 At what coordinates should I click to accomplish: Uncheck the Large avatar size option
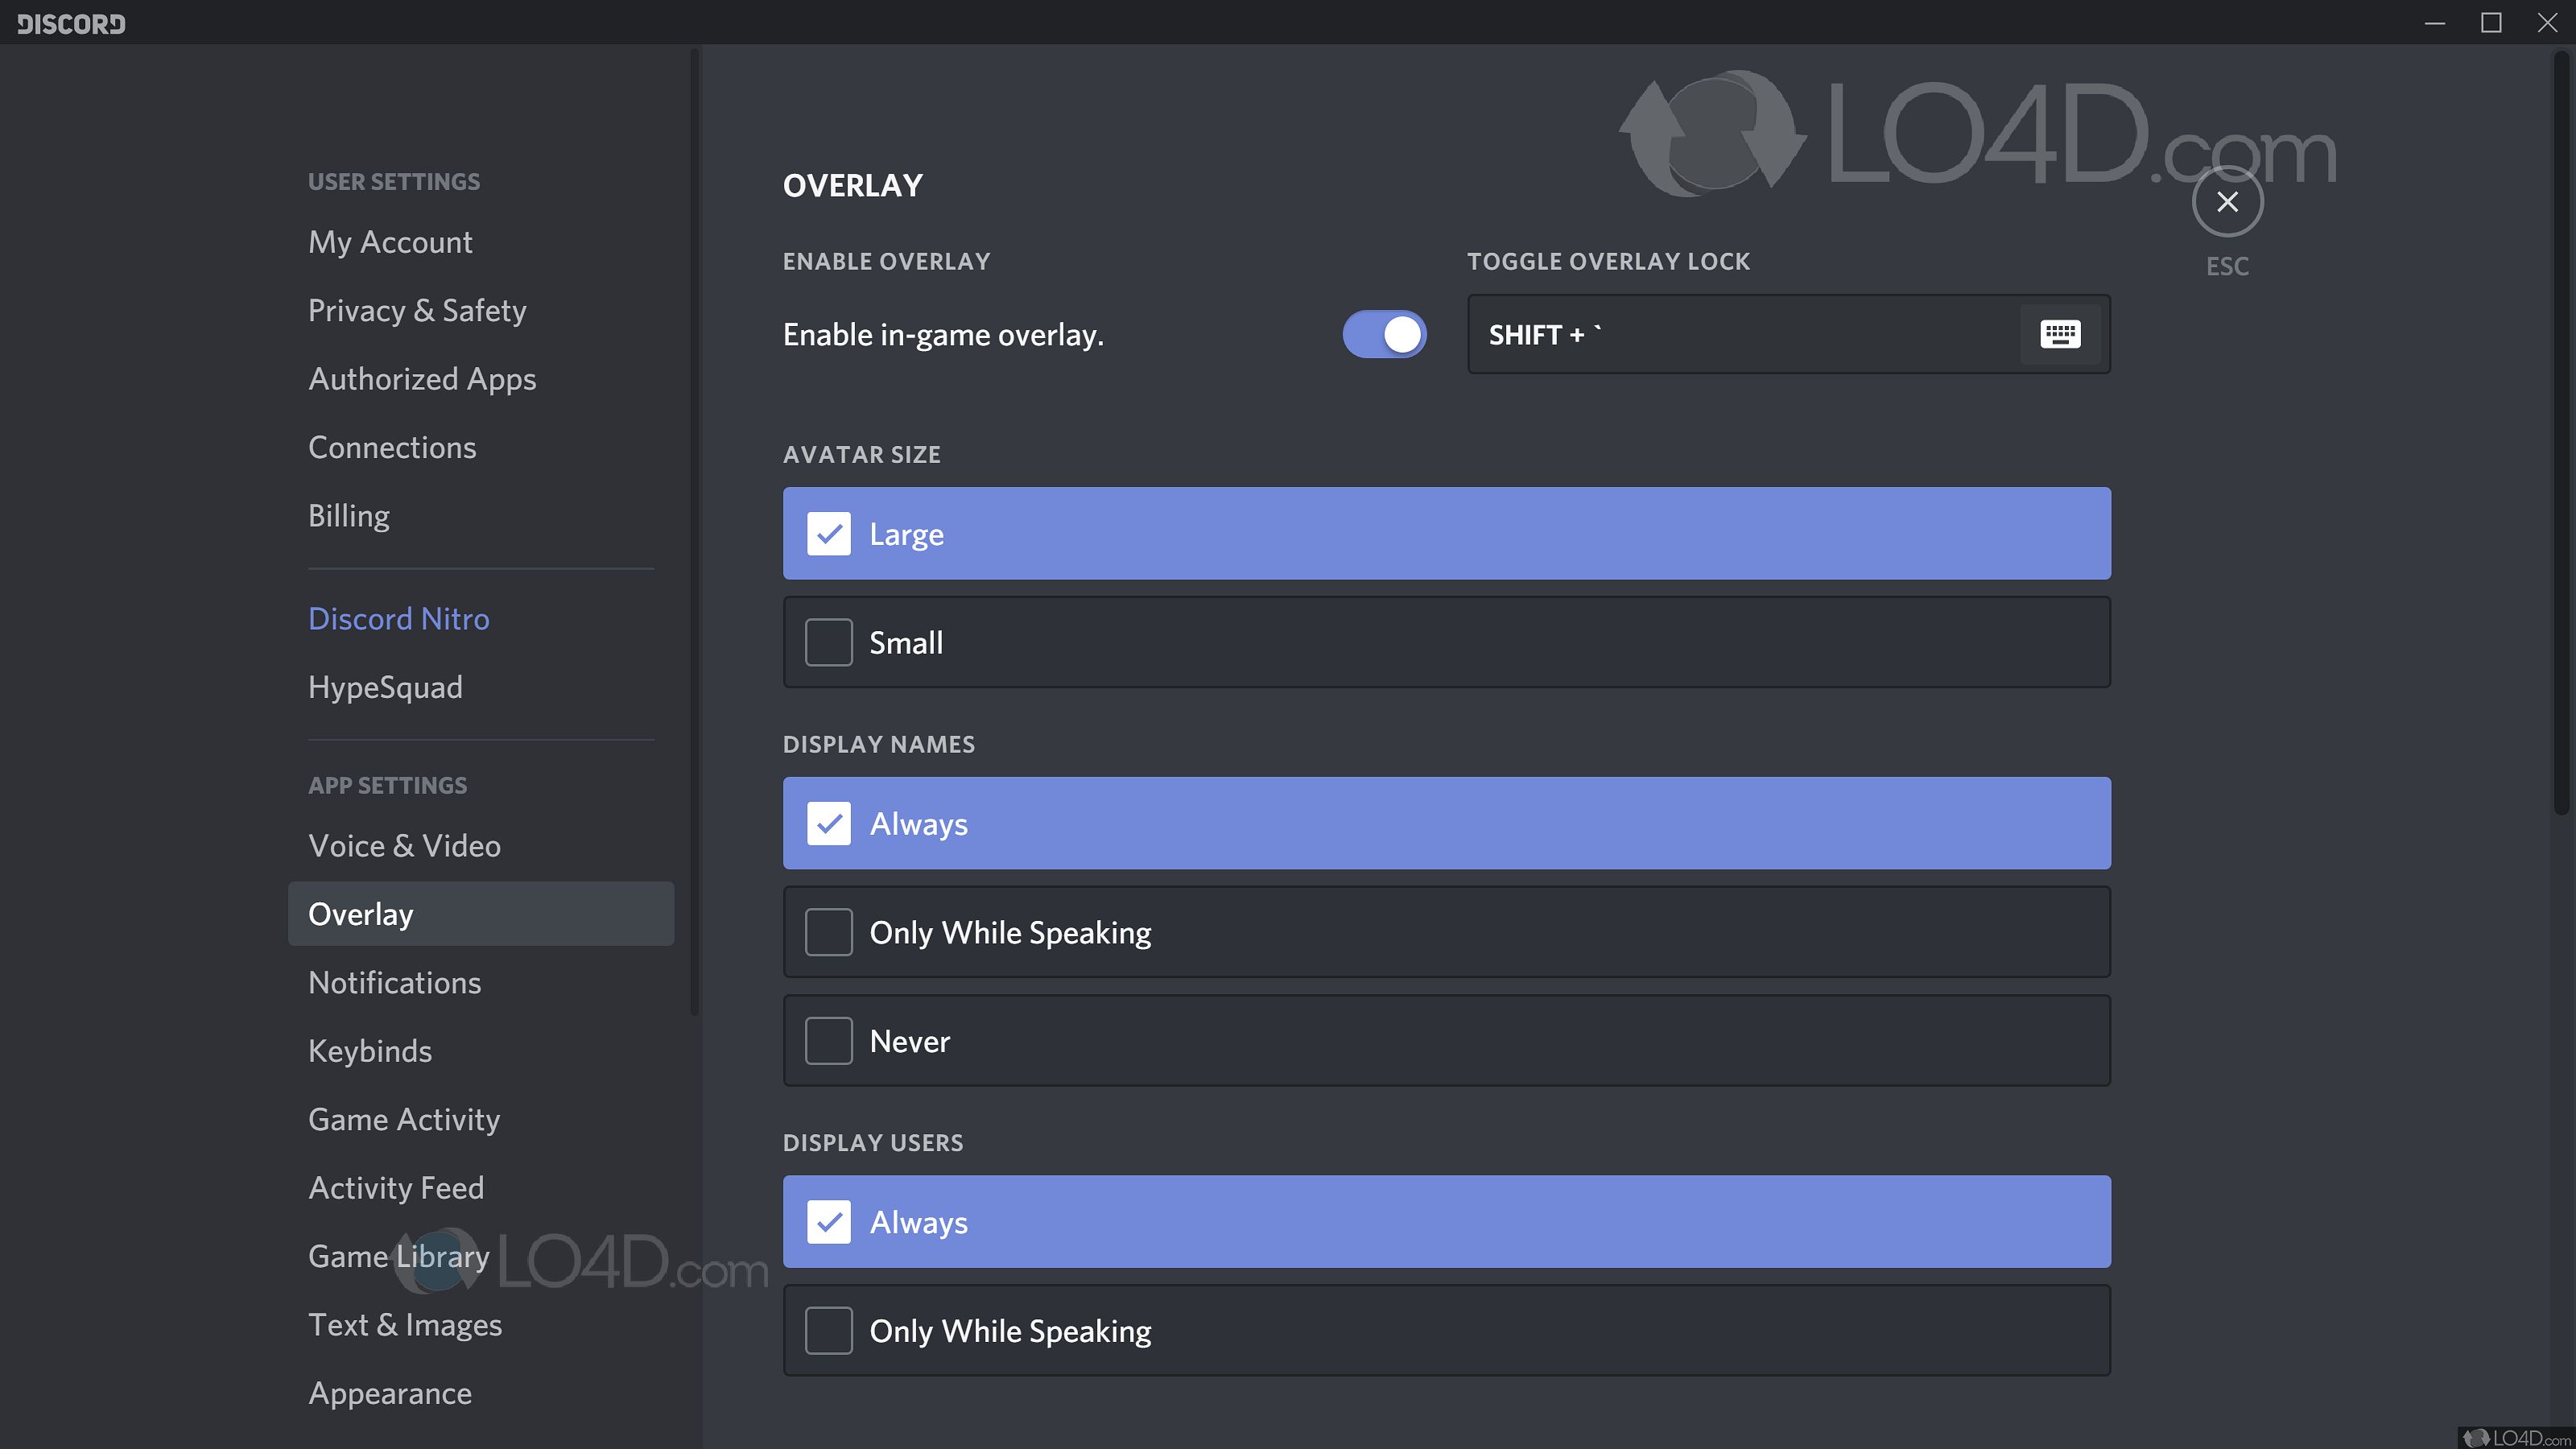pyautogui.click(x=828, y=534)
